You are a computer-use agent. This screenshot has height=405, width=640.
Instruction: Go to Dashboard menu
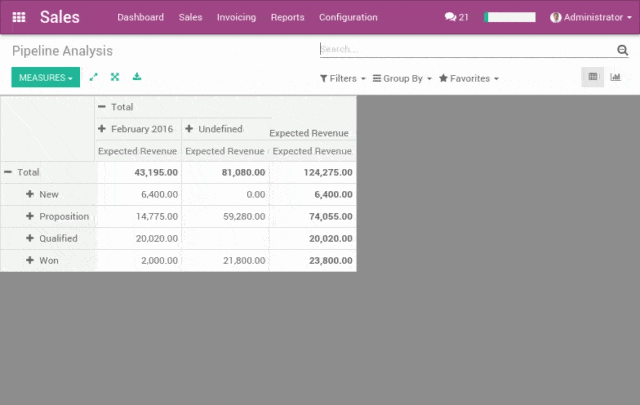[140, 17]
